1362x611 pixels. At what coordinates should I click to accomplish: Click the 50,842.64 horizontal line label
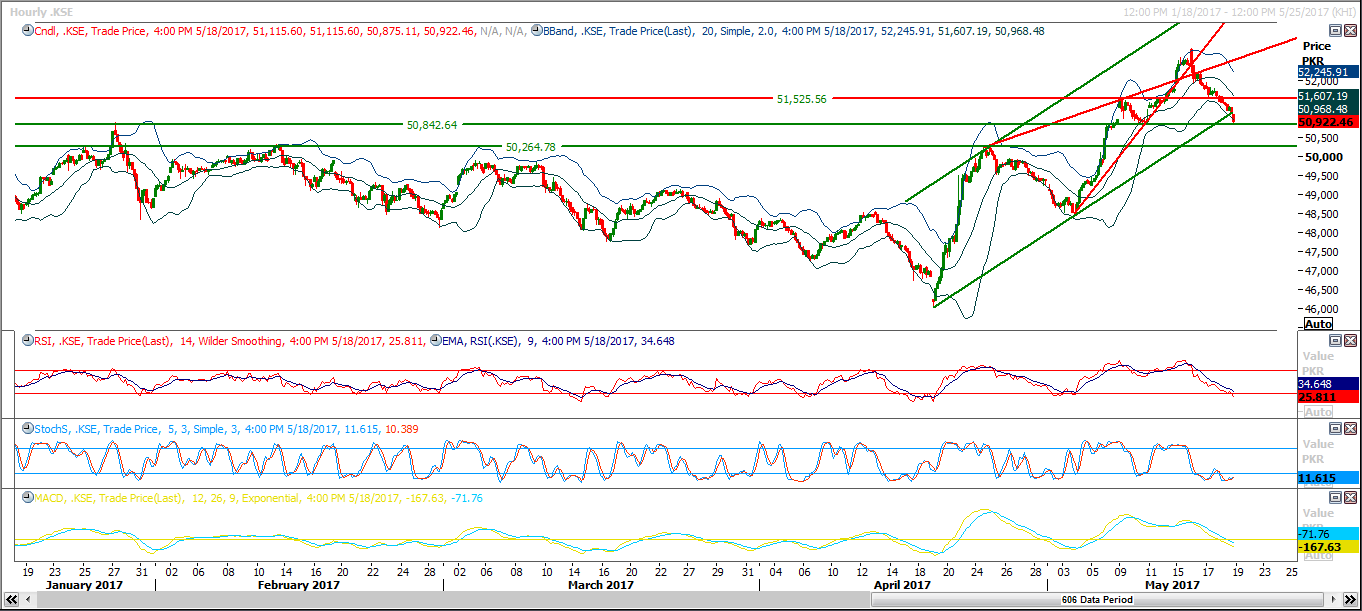(432, 125)
